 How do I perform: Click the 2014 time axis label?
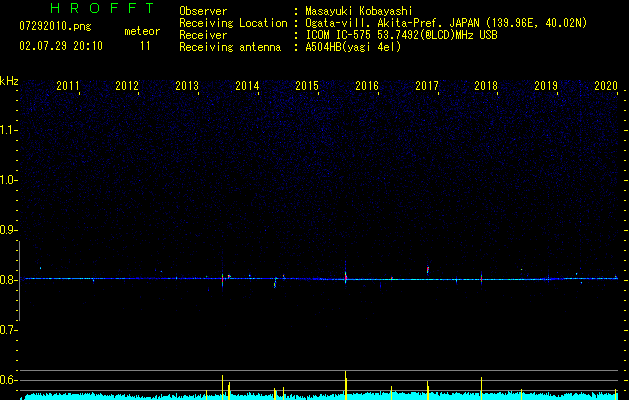click(x=247, y=86)
